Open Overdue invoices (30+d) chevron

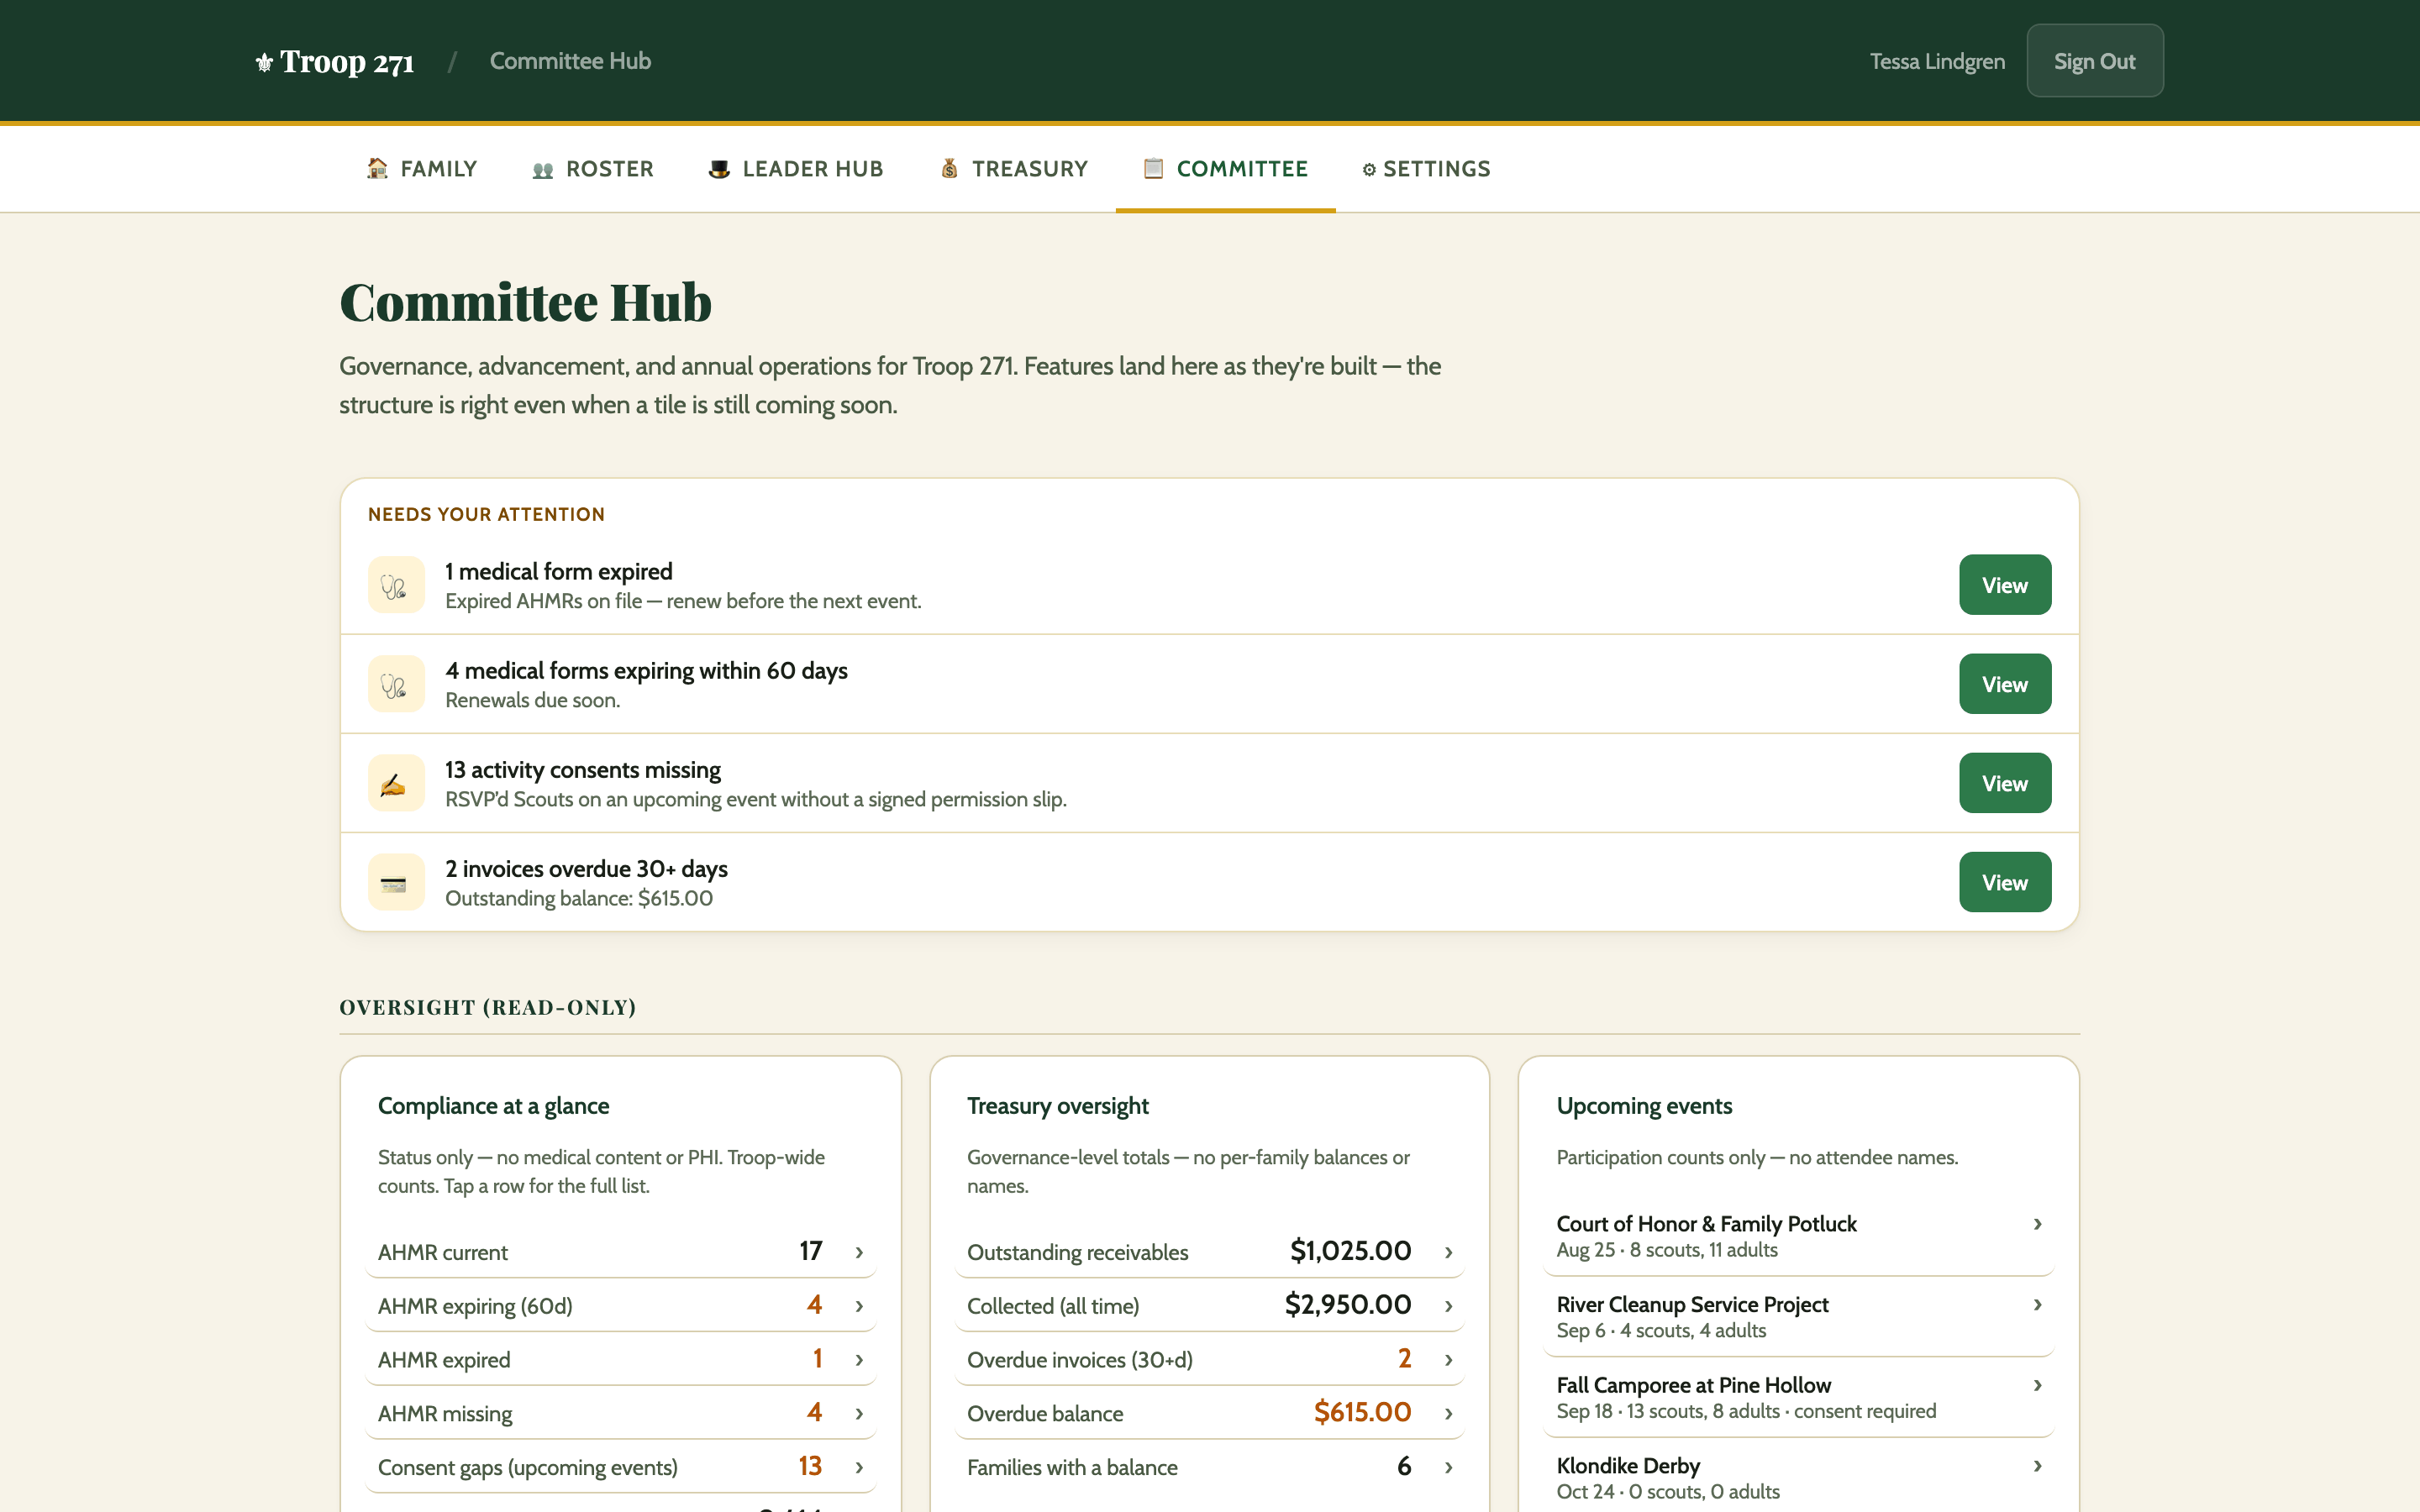1448,1360
